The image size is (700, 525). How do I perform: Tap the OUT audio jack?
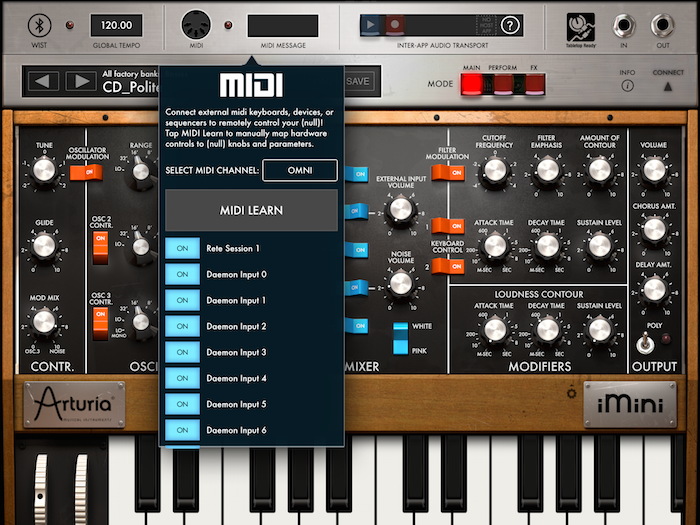click(662, 25)
